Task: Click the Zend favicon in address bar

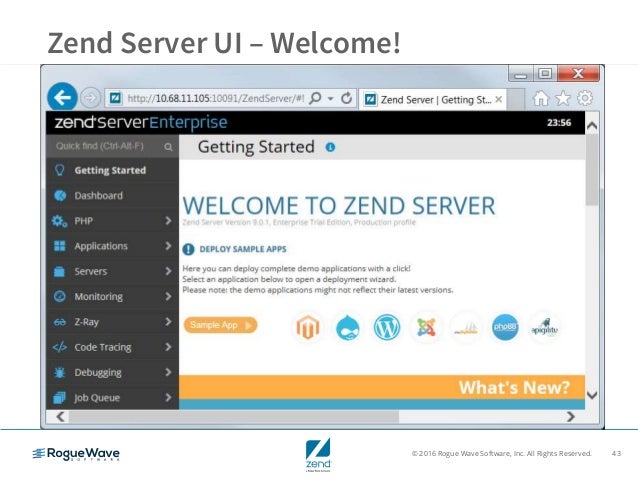Action: (115, 98)
